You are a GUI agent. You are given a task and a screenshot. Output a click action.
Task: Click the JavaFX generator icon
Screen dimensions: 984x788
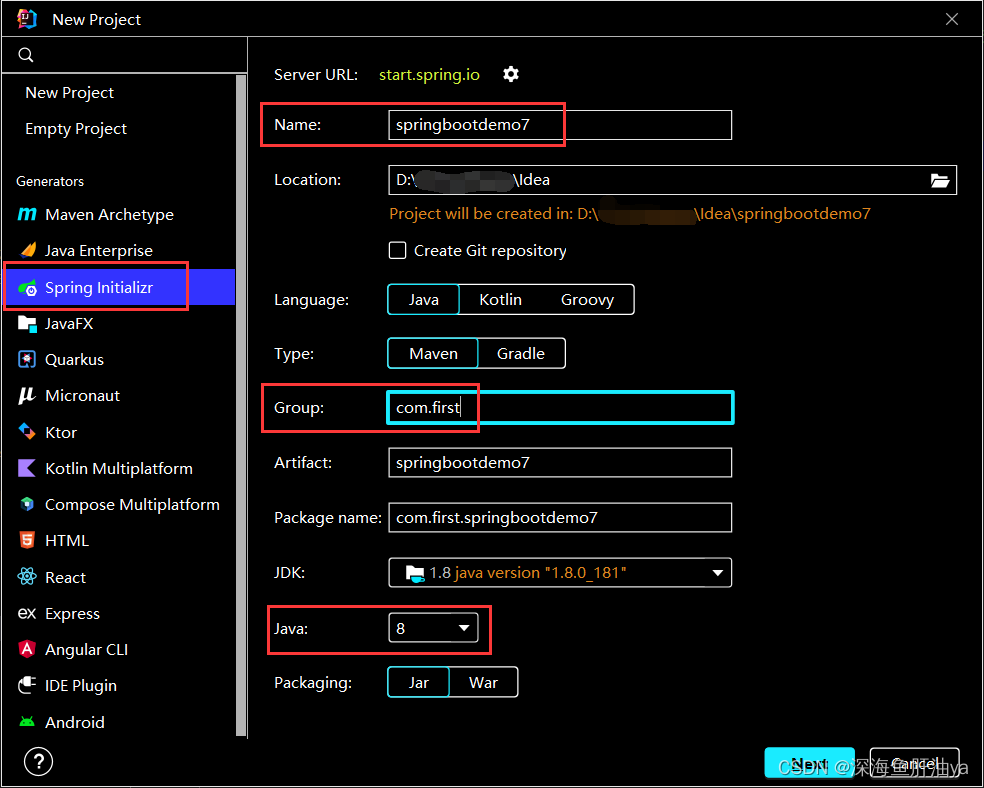pos(27,324)
